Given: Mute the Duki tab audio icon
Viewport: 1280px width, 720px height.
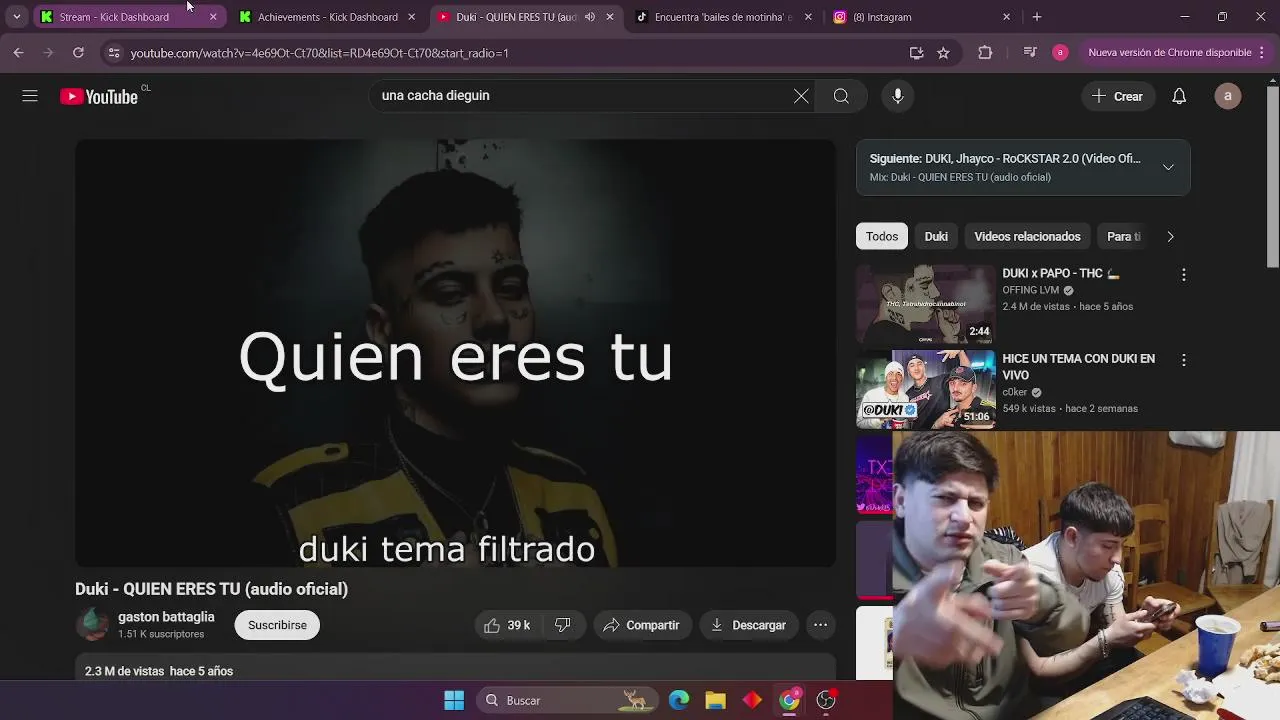Looking at the screenshot, I should coord(590,17).
